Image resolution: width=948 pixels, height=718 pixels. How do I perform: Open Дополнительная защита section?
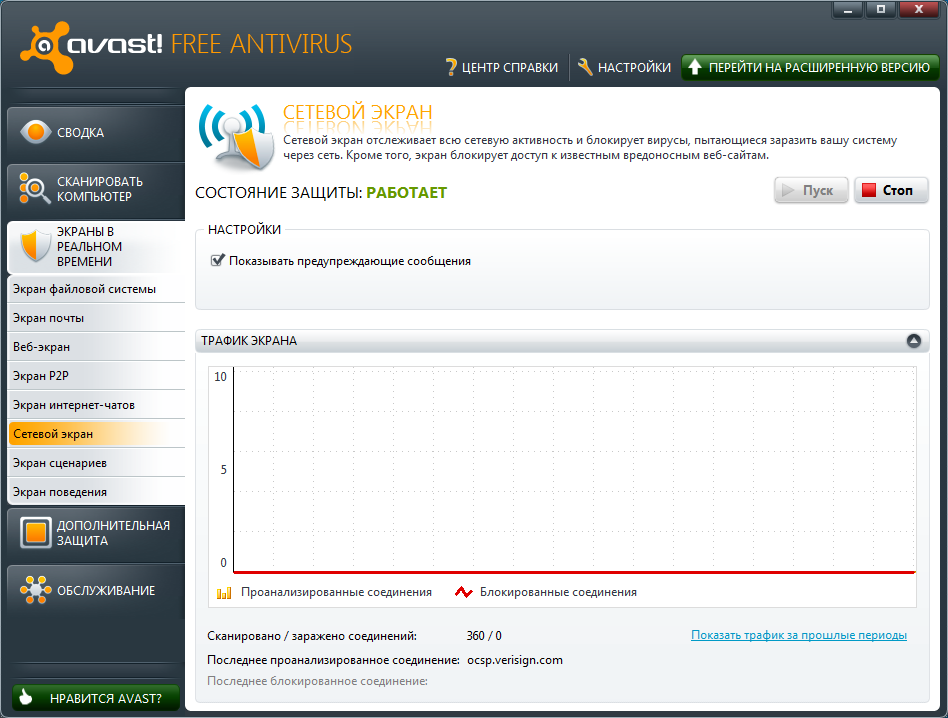coord(96,533)
